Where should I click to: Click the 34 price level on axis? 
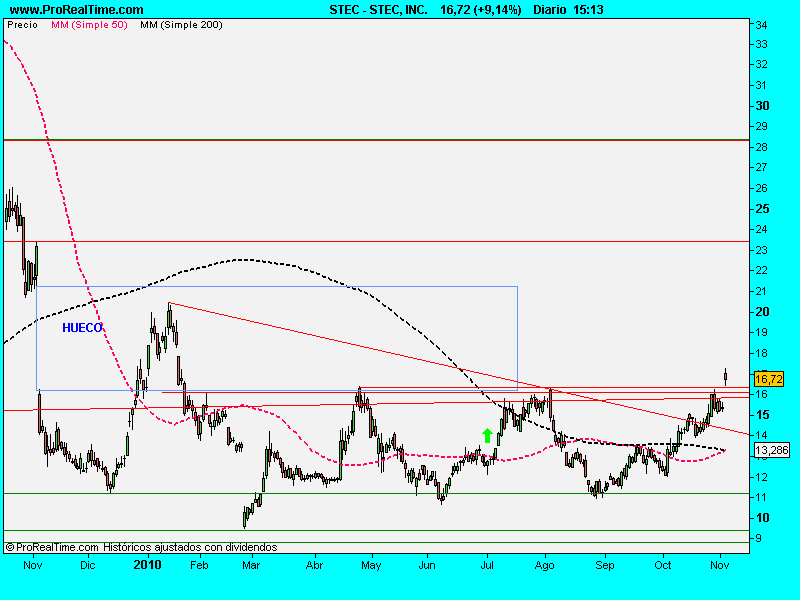click(762, 25)
